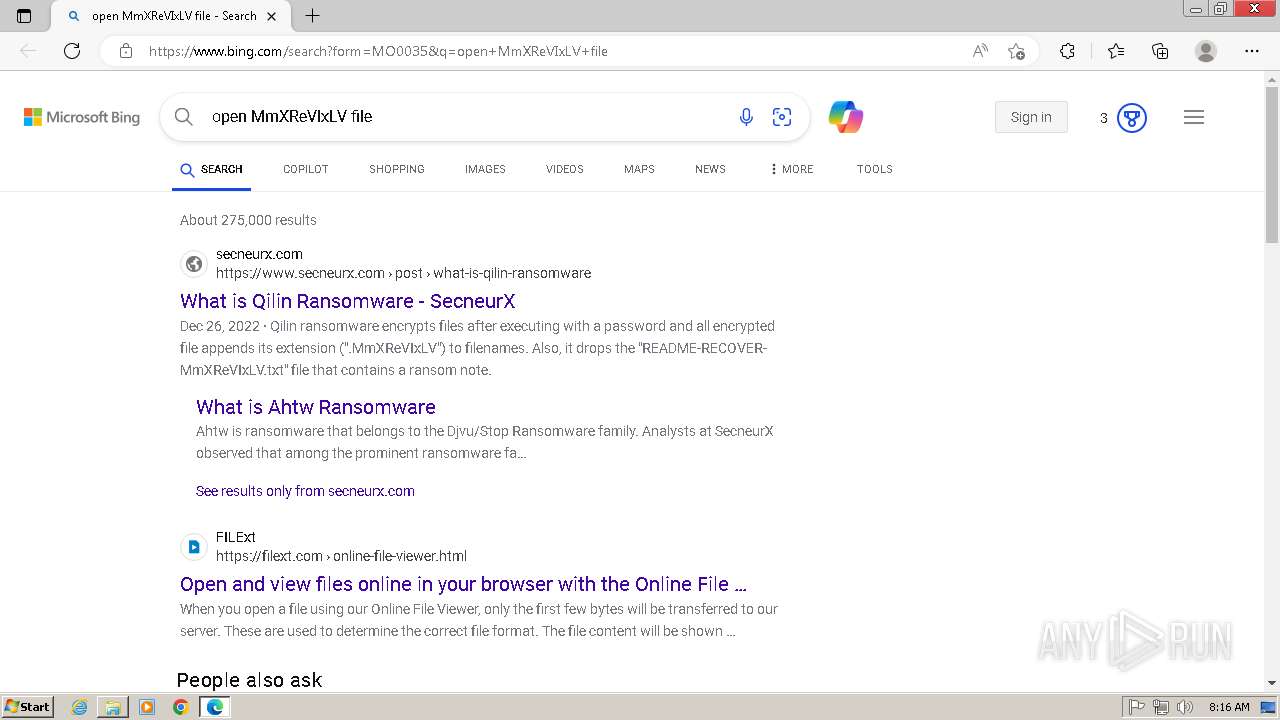Switch to the MAPS tab

click(639, 169)
